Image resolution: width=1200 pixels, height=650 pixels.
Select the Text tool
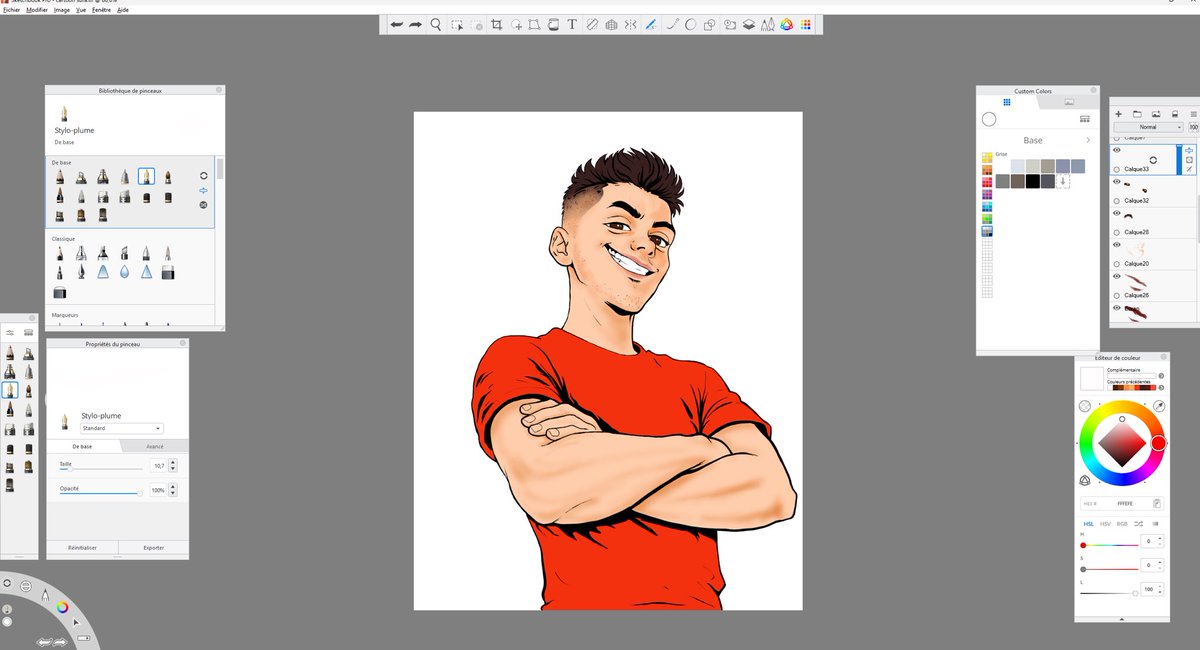[x=572, y=25]
